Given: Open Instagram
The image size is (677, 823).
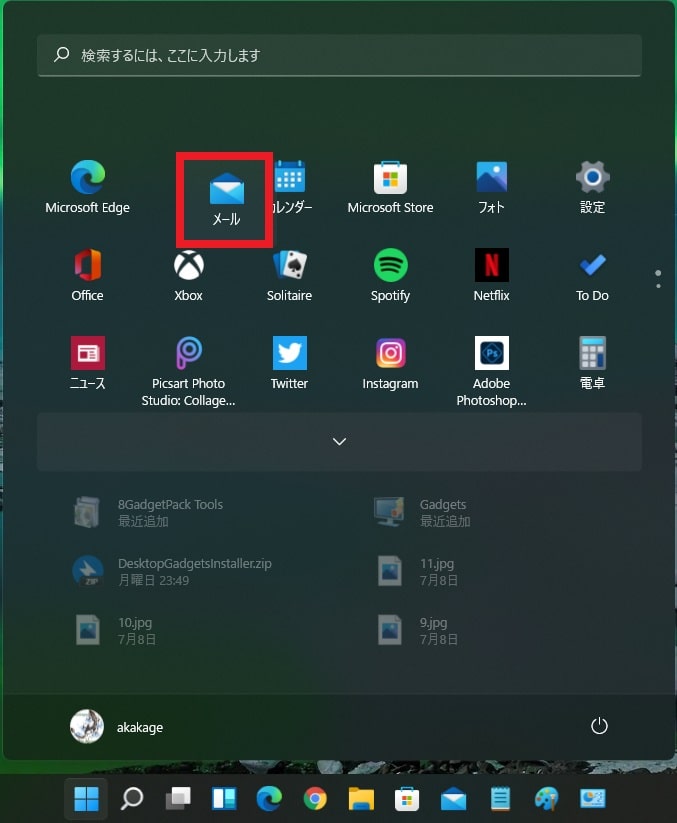Looking at the screenshot, I should tap(390, 363).
